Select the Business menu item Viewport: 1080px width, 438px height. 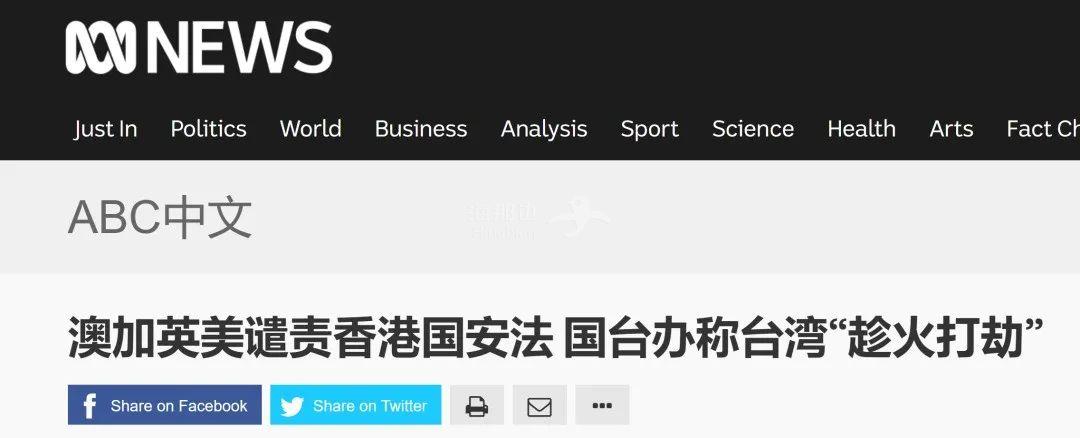tap(421, 129)
